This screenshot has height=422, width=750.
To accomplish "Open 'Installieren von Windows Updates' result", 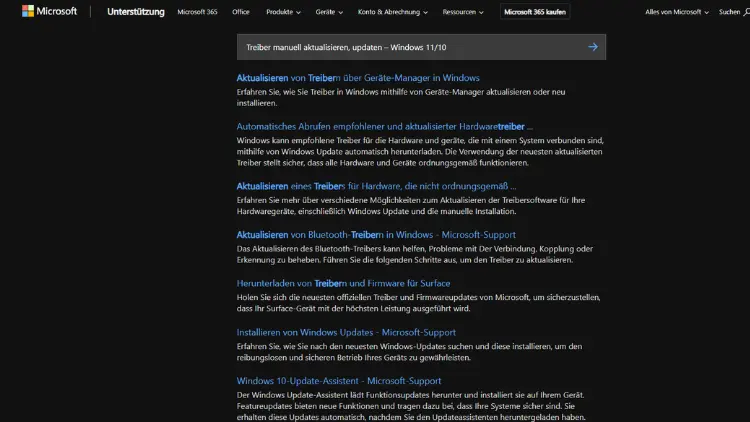I will click(x=346, y=332).
